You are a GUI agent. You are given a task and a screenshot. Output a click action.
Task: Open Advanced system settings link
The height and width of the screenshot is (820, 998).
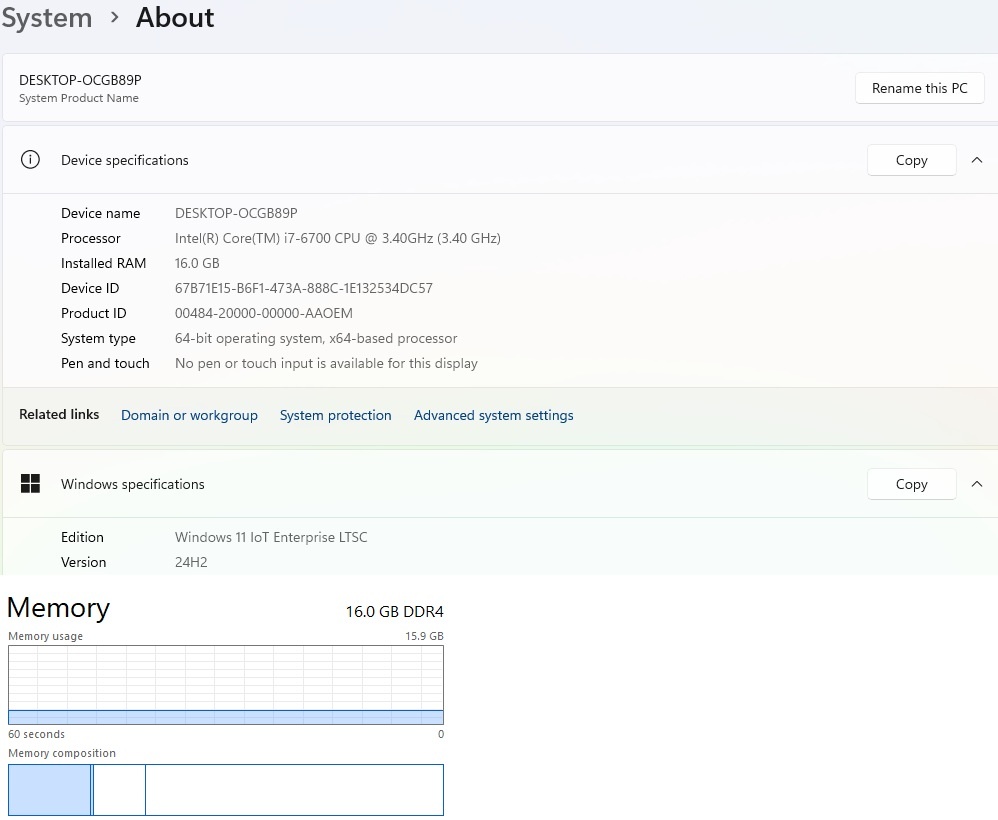[x=493, y=415]
